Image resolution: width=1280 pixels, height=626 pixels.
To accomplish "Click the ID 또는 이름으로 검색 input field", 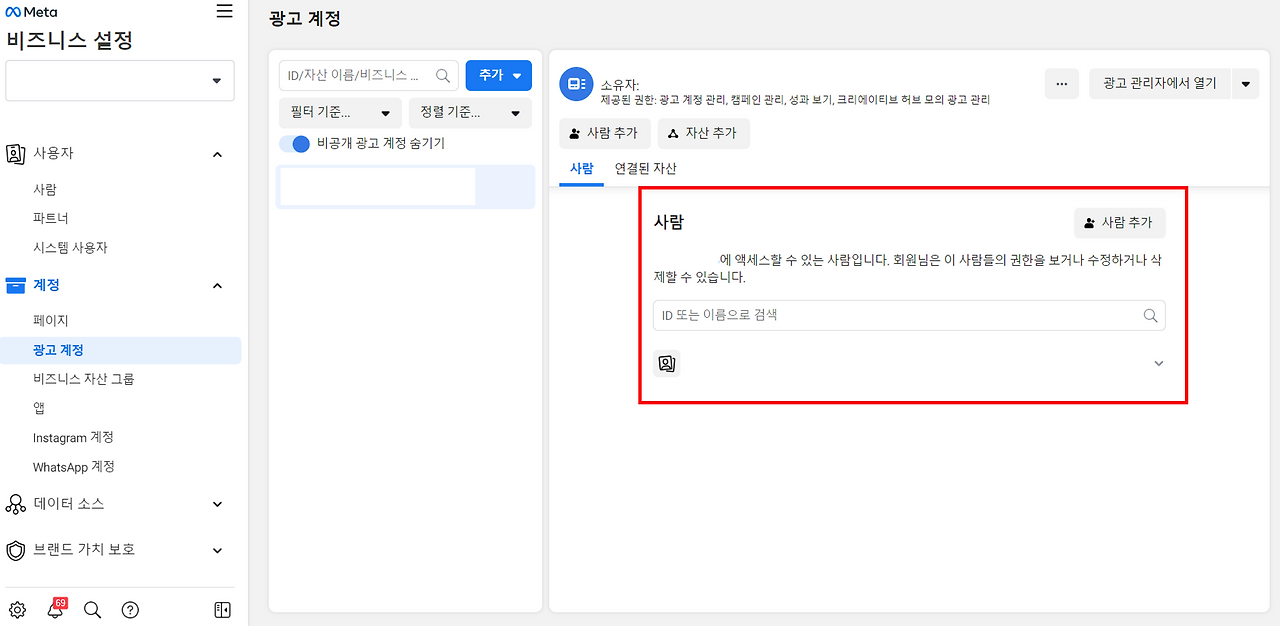I will click(900, 315).
